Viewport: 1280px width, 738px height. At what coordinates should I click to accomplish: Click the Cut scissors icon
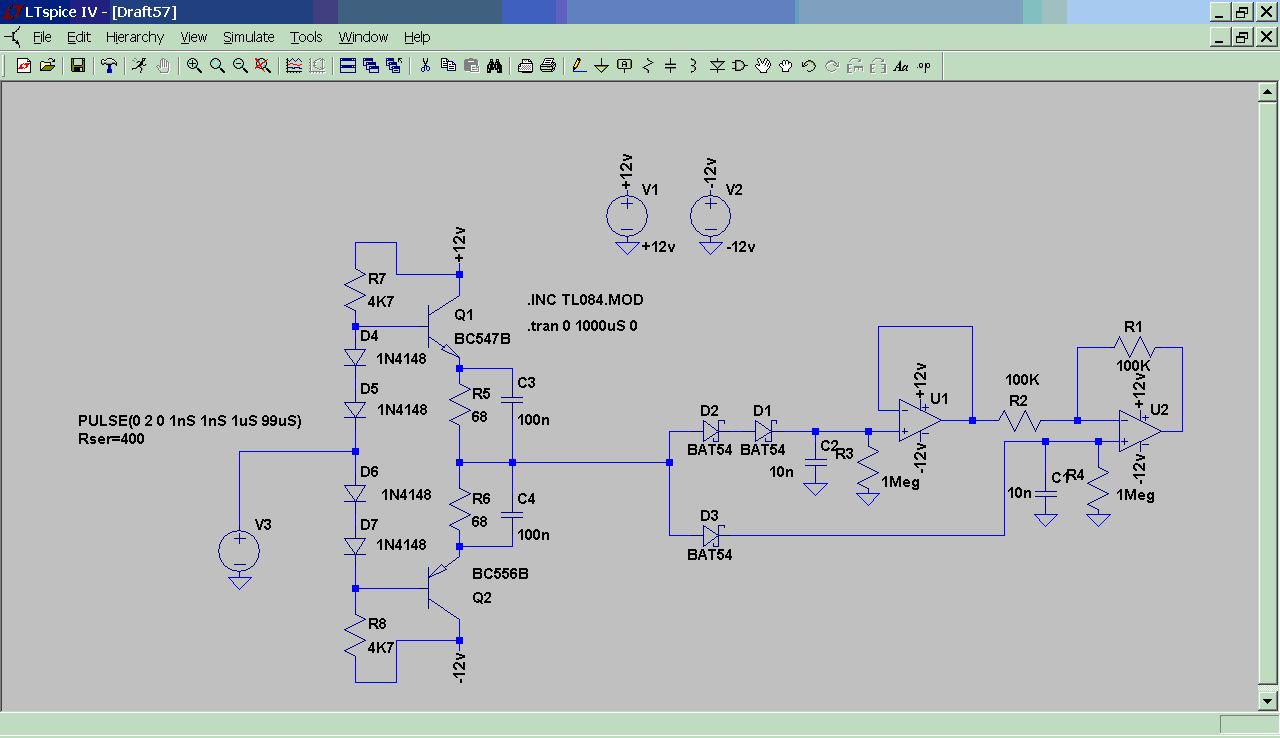pyautogui.click(x=425, y=66)
